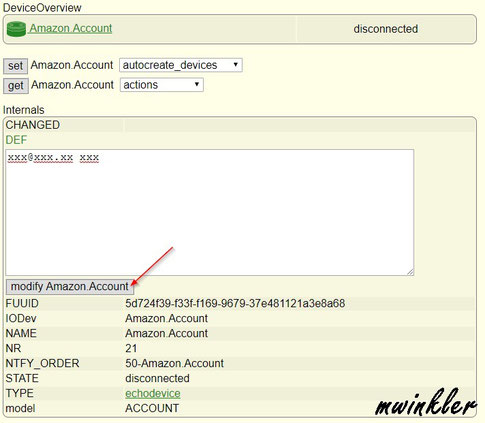Click the NR value 21

131,348
